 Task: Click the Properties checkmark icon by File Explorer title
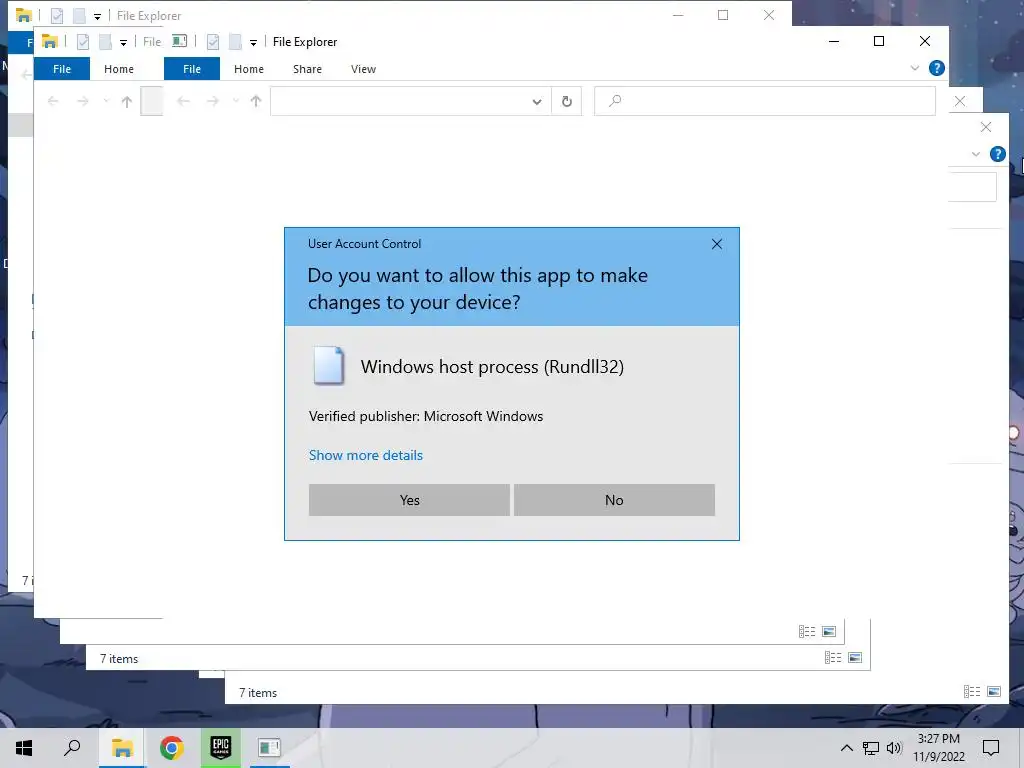(213, 42)
